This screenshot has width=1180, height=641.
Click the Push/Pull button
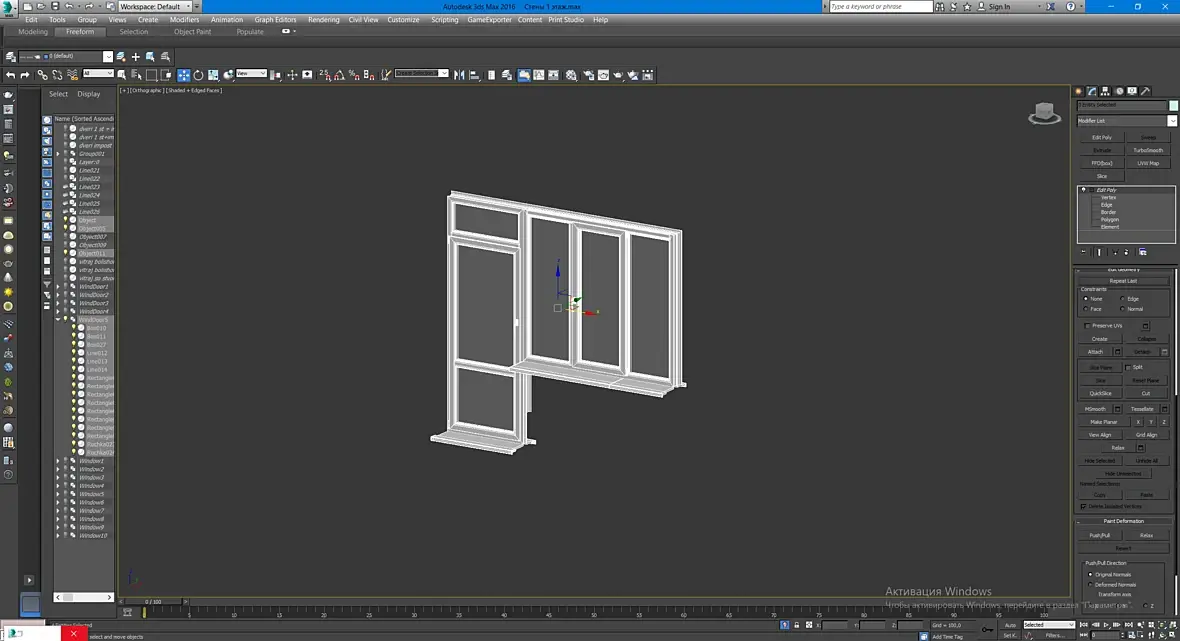coord(1099,535)
